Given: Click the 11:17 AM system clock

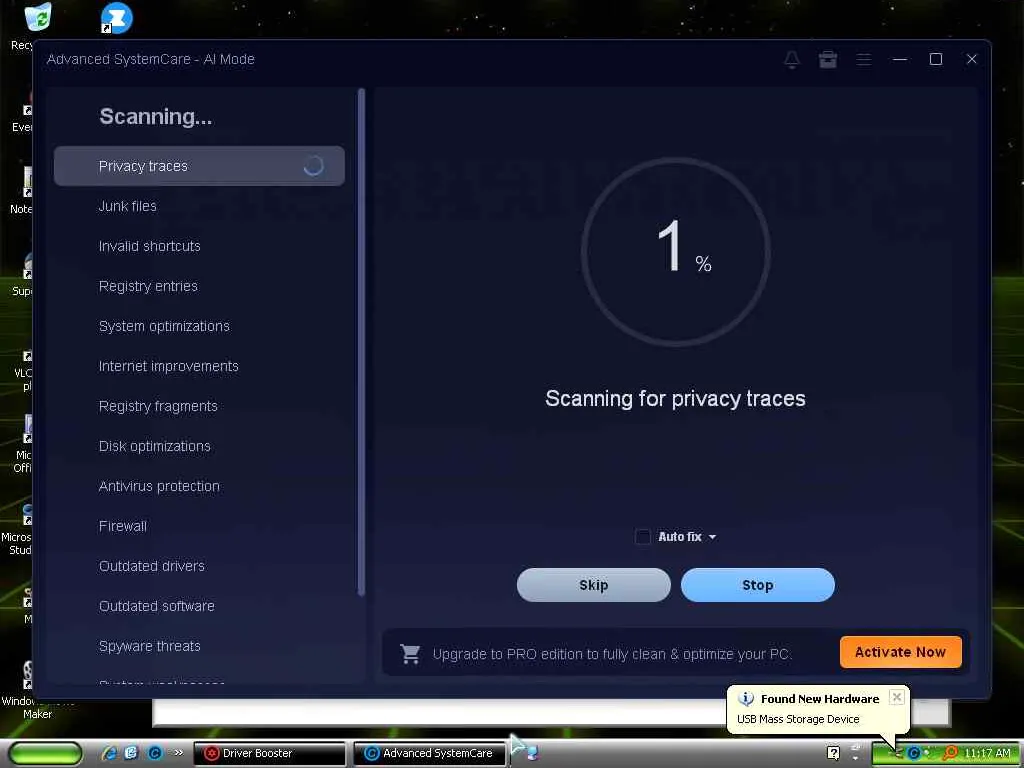Looking at the screenshot, I should [x=987, y=753].
